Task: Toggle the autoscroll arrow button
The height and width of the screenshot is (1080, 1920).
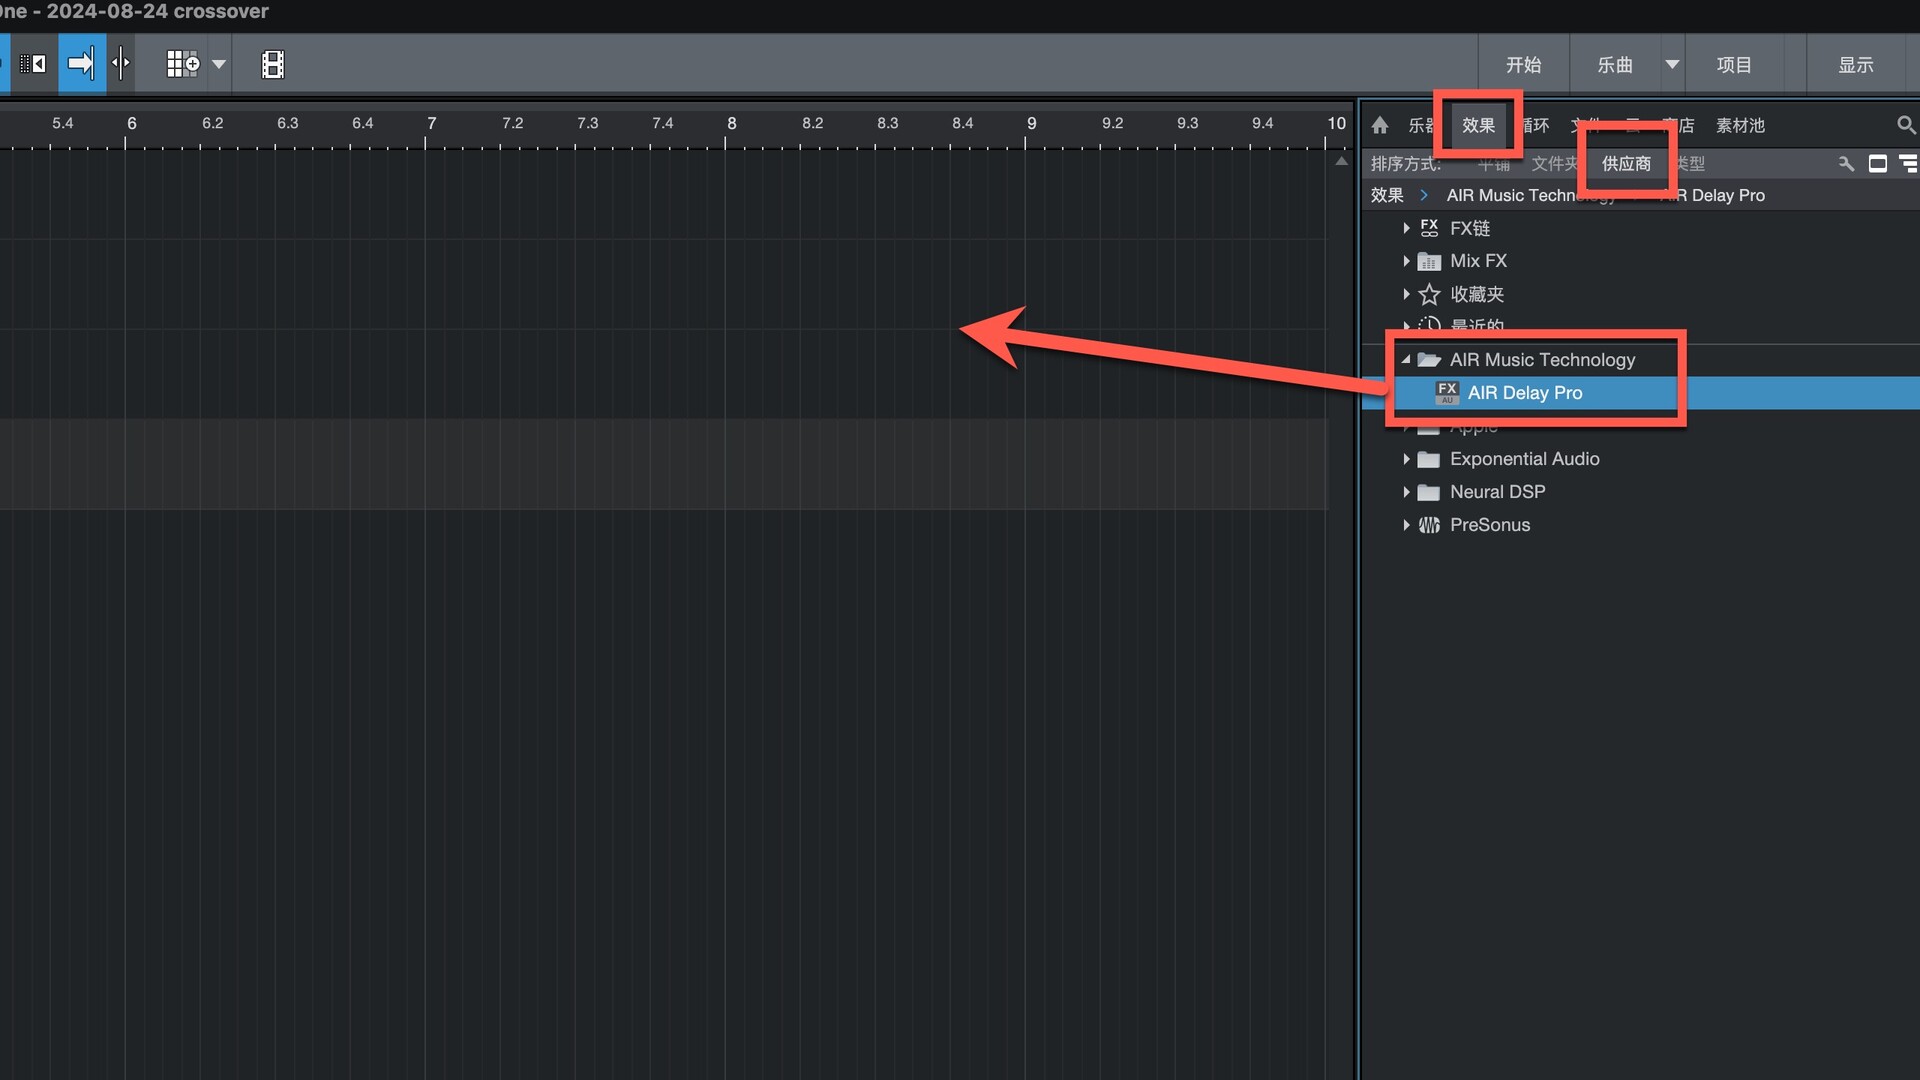Action: point(81,64)
